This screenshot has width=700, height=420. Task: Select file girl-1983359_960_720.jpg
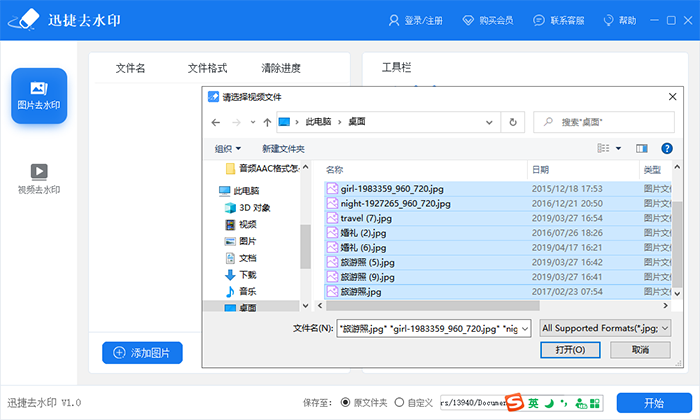tap(498, 189)
